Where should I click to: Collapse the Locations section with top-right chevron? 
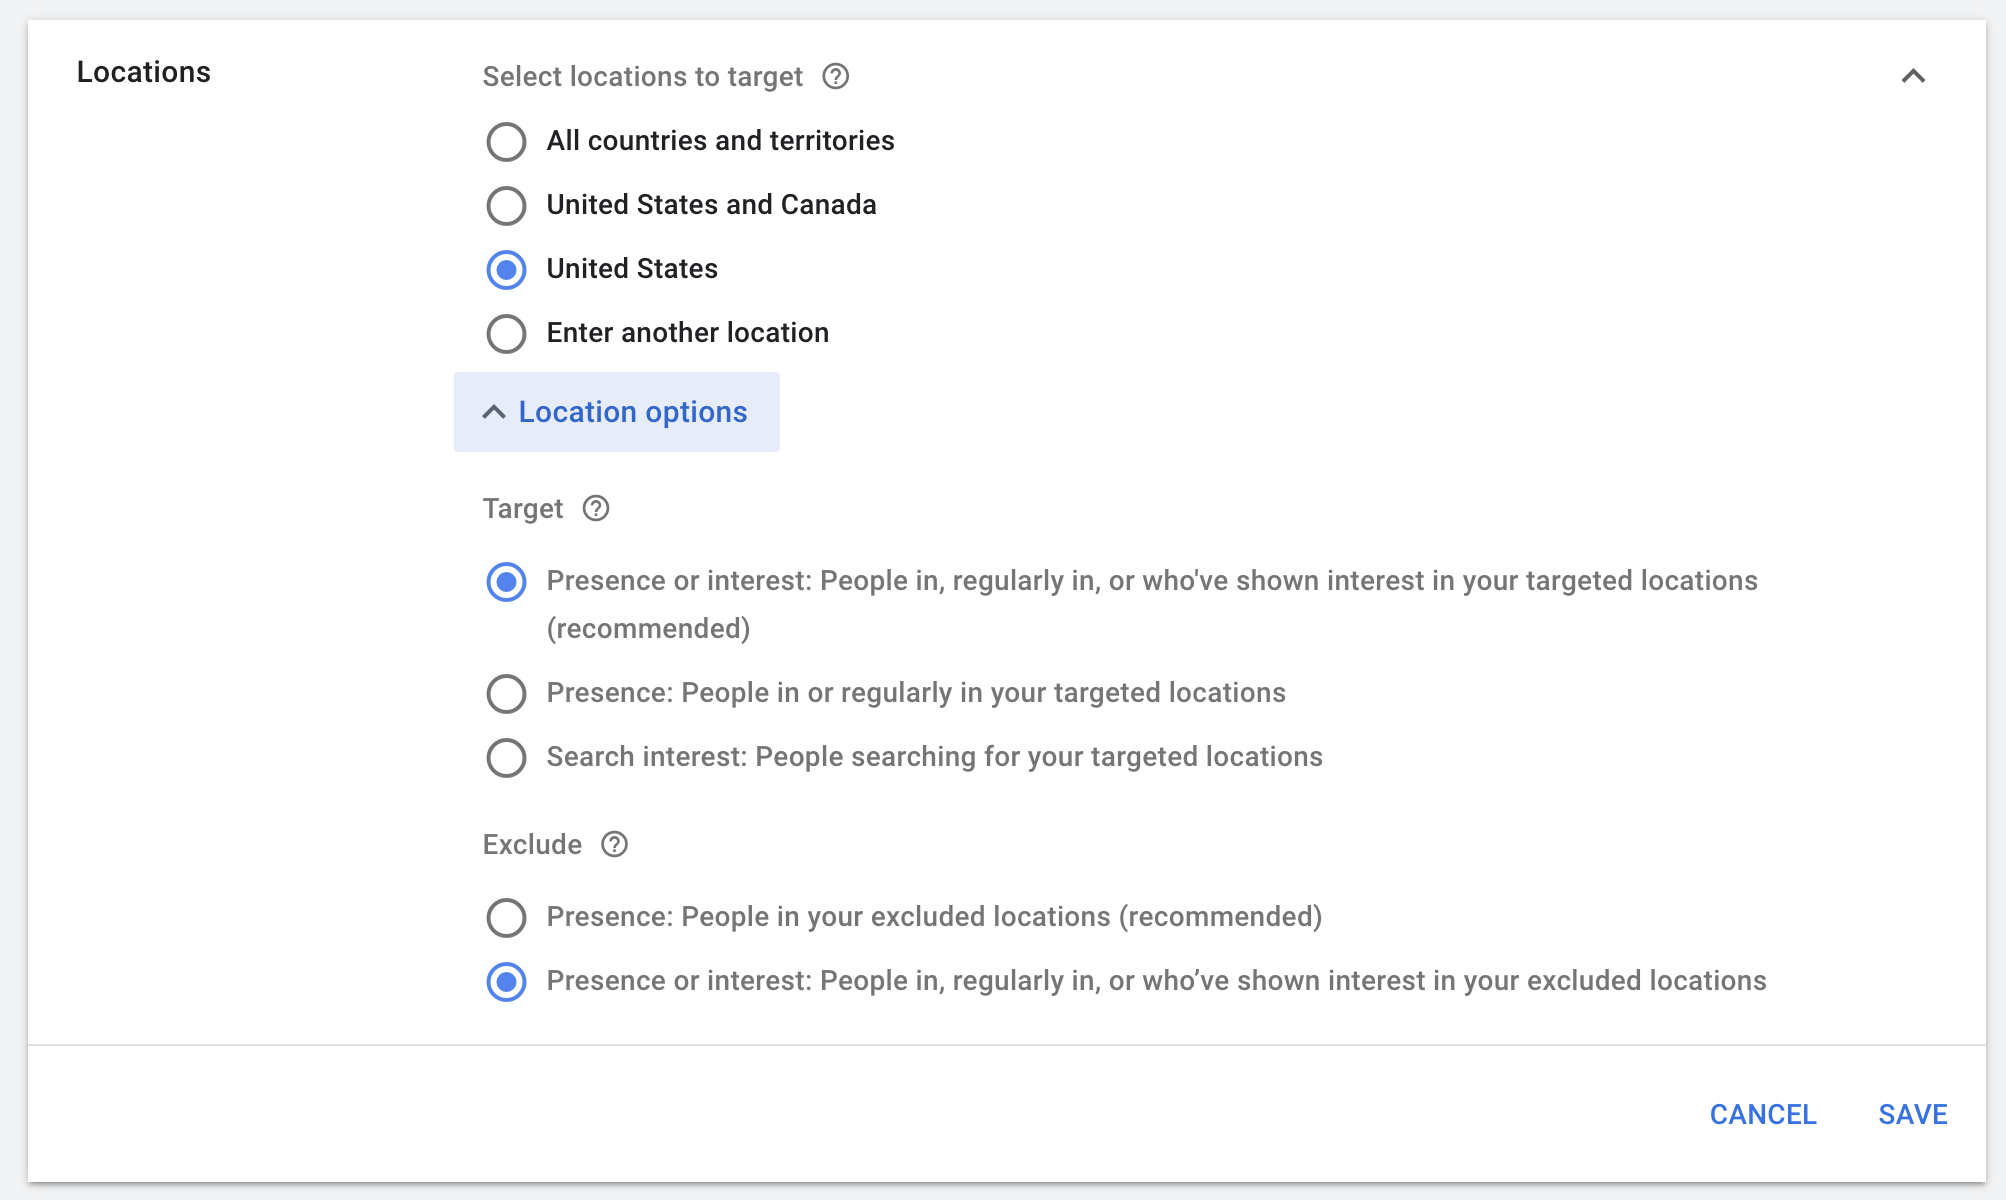(1913, 76)
